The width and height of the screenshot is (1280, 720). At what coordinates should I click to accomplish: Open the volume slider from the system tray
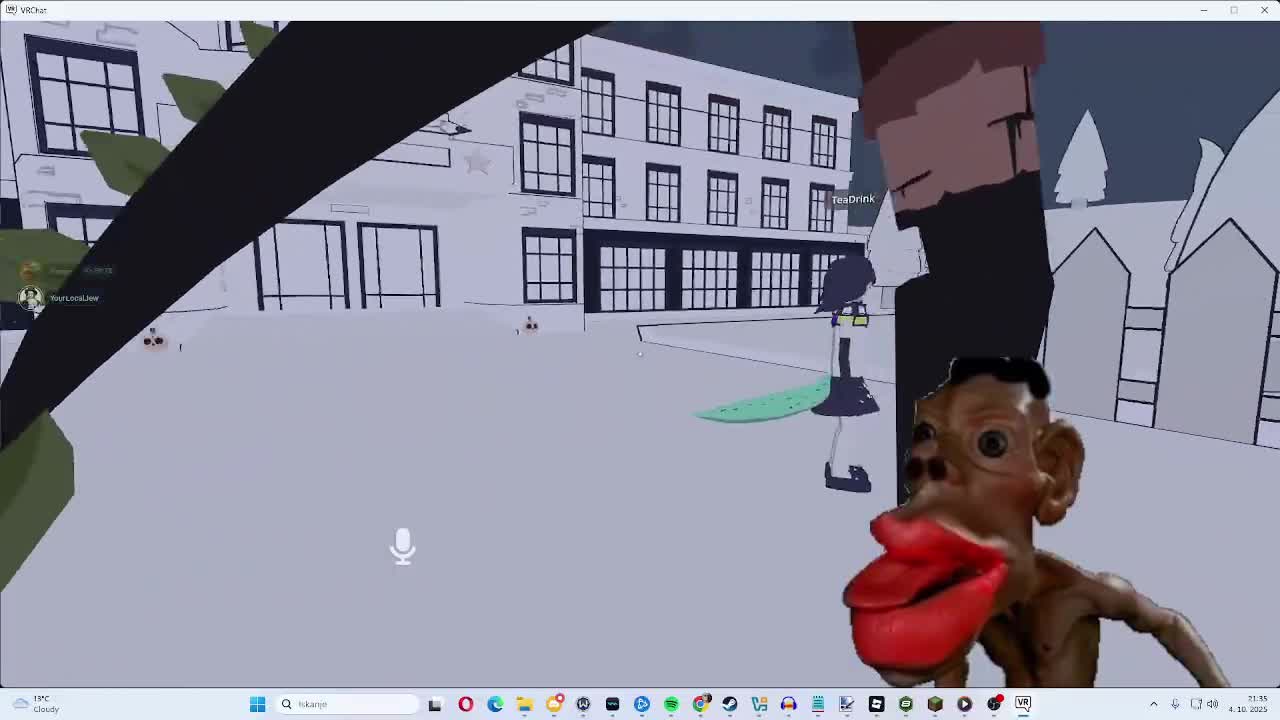point(1214,704)
